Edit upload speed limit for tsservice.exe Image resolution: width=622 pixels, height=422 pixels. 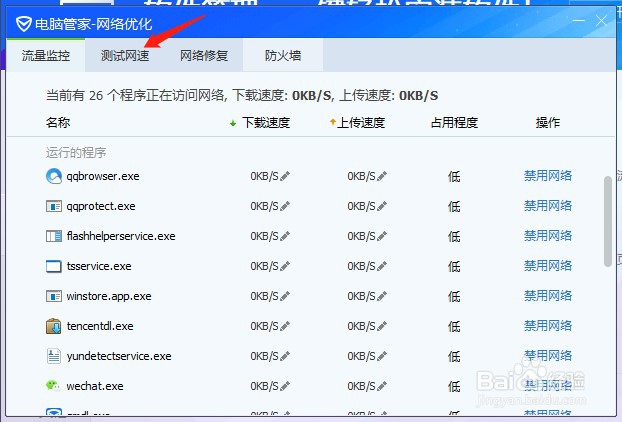point(382,266)
